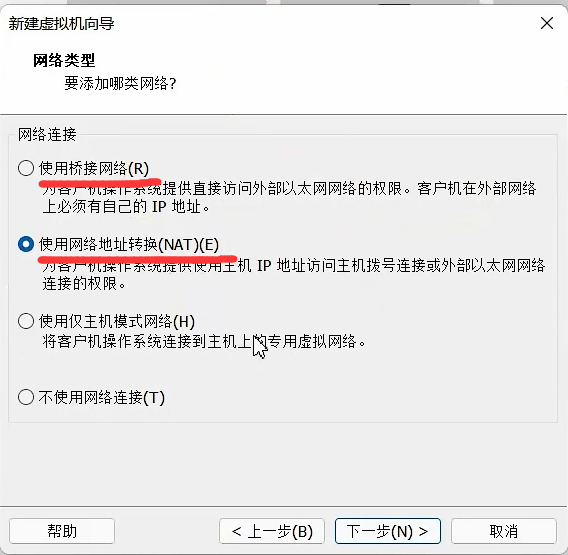Click the red underline beneath the NAT option

coord(138,259)
